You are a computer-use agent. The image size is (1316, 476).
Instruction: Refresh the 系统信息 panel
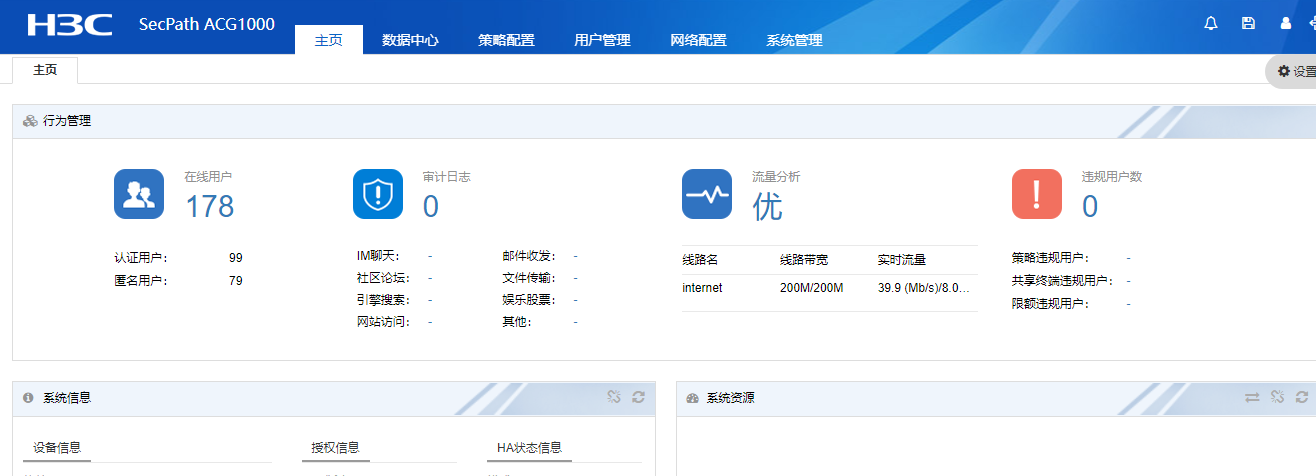pyautogui.click(x=638, y=397)
